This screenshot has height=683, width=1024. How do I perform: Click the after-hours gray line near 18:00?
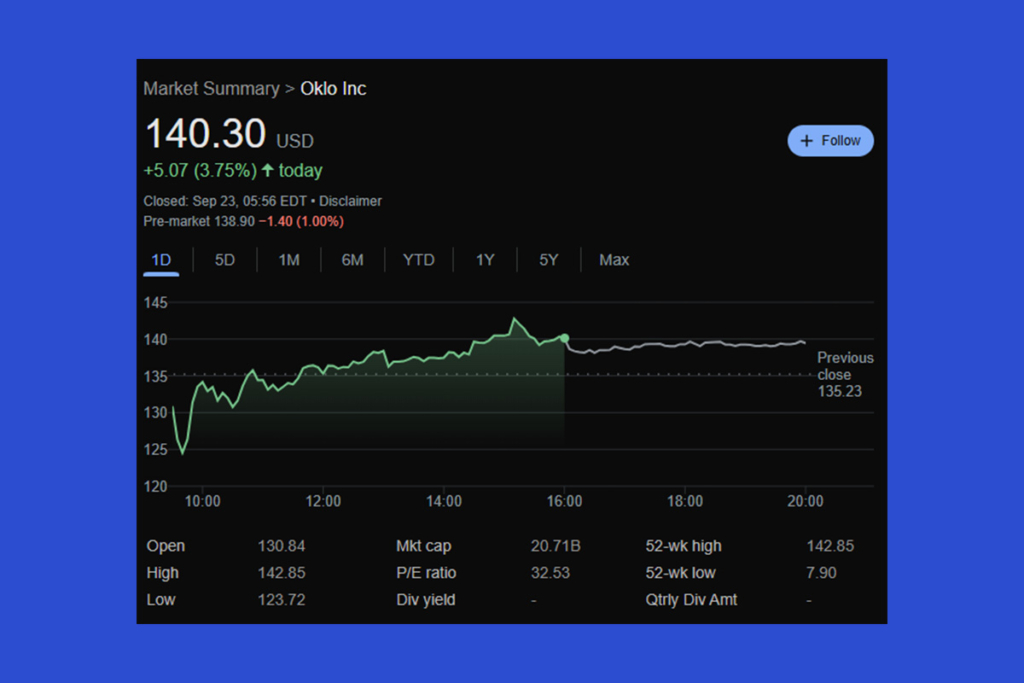click(x=685, y=344)
